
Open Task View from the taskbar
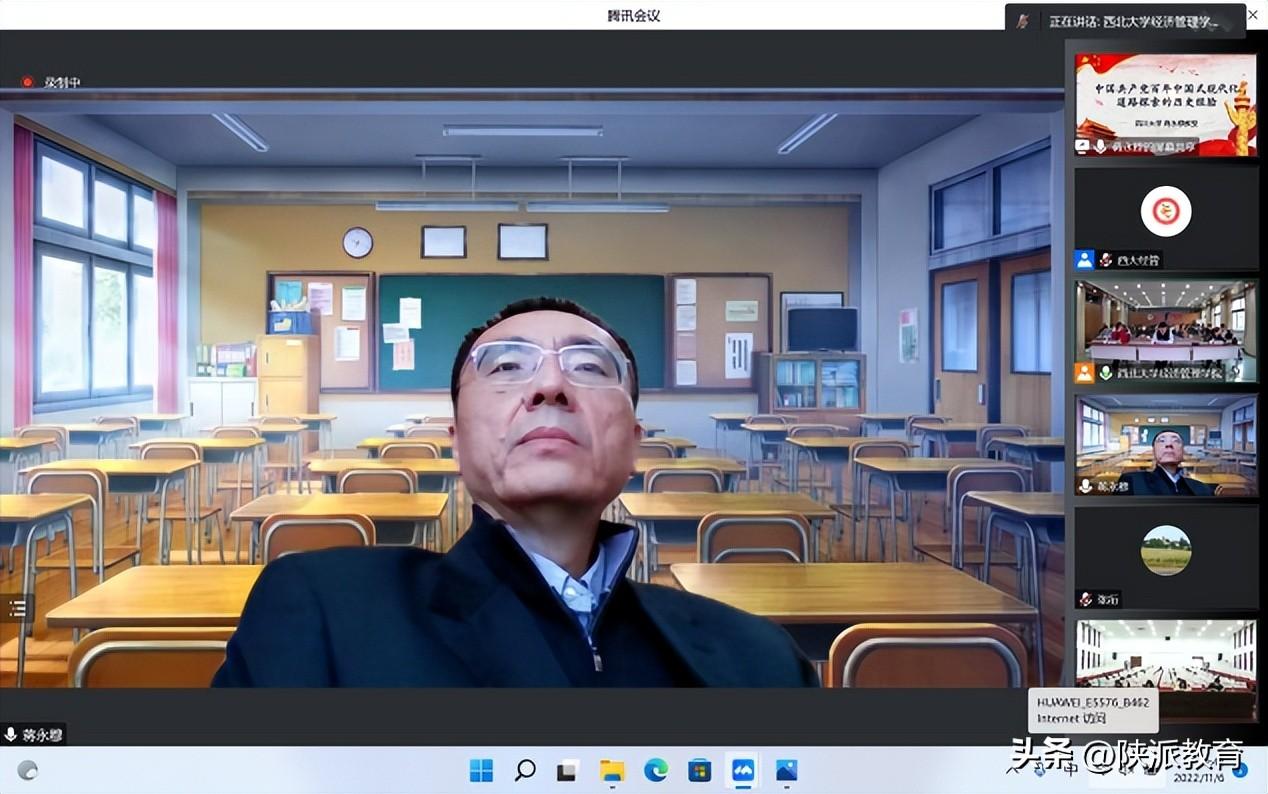(567, 770)
